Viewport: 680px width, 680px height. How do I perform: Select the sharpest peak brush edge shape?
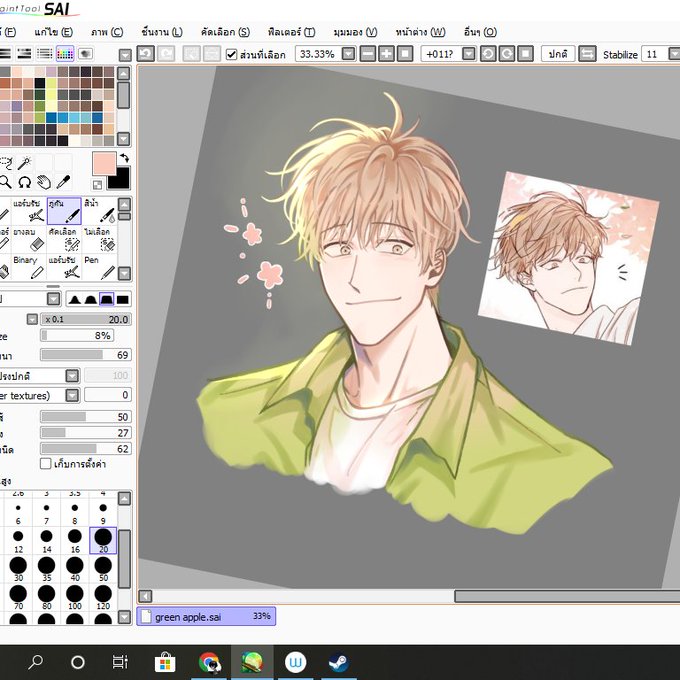[75, 299]
